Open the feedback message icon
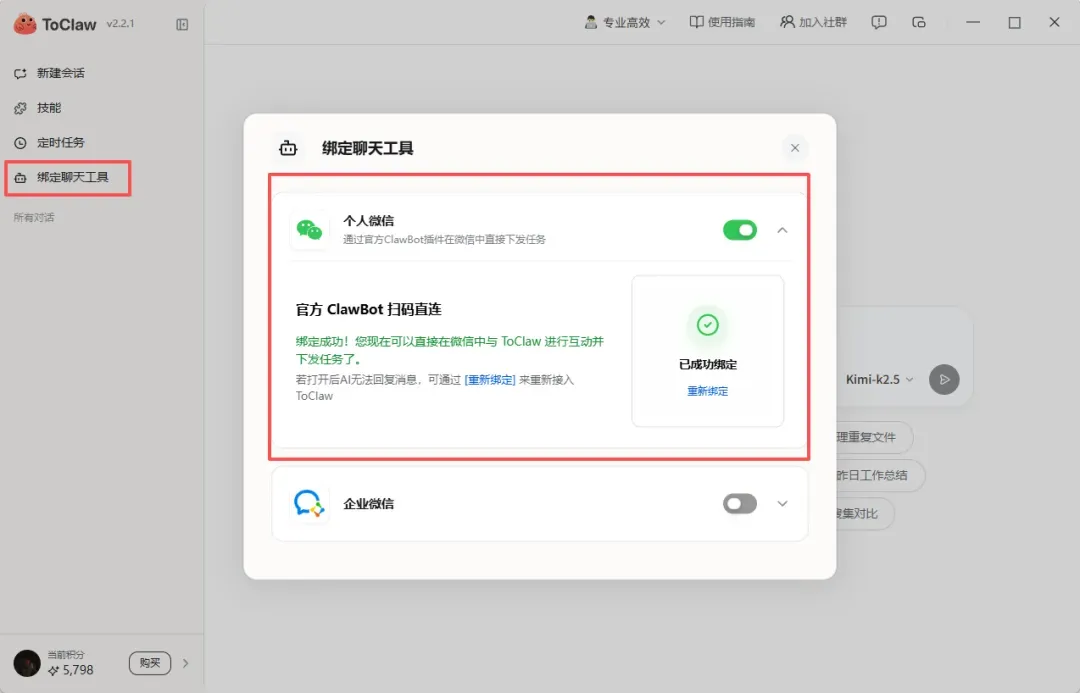The height and width of the screenshot is (693, 1080). point(879,23)
